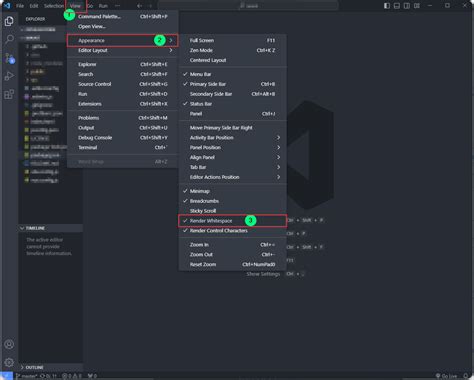
Task: Toggle Render Whitespace option
Action: [232, 221]
